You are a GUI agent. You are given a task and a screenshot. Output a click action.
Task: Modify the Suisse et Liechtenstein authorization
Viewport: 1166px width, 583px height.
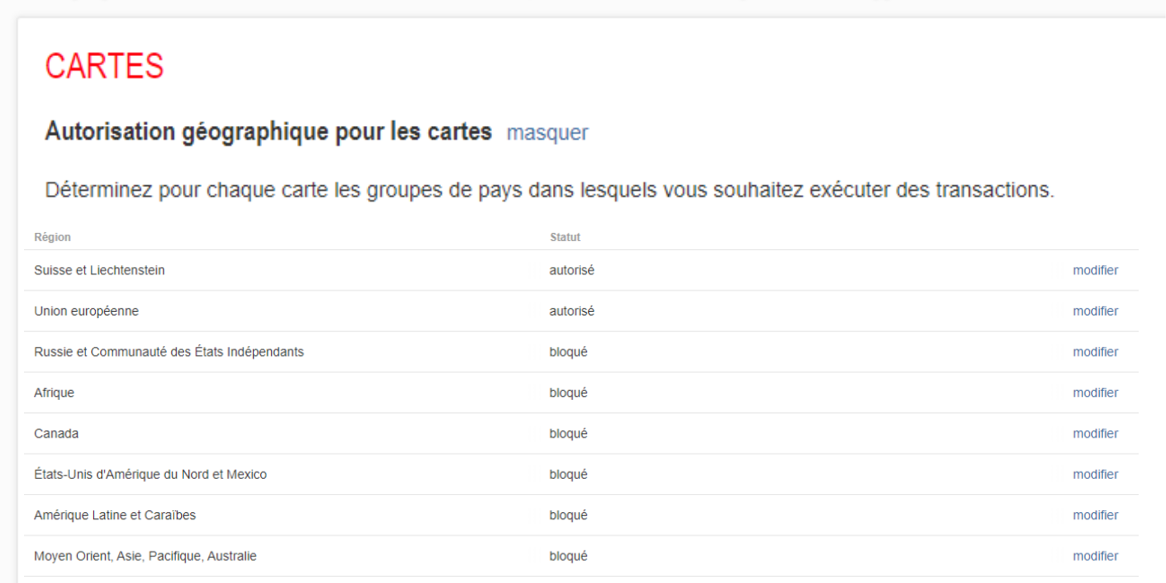(x=1095, y=271)
